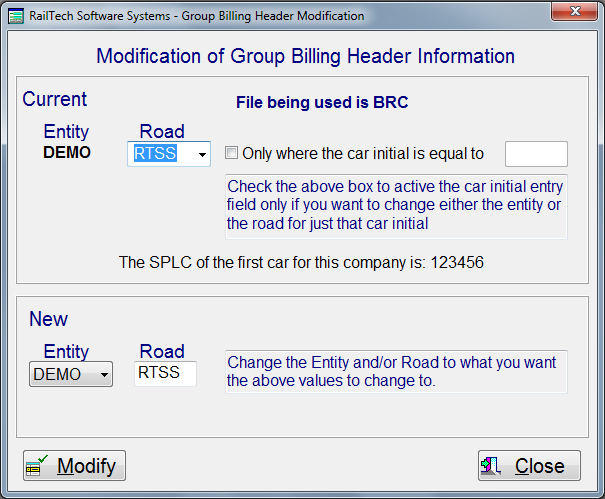Expand the Current Road dropdown arrow
605x499 pixels.
point(202,155)
